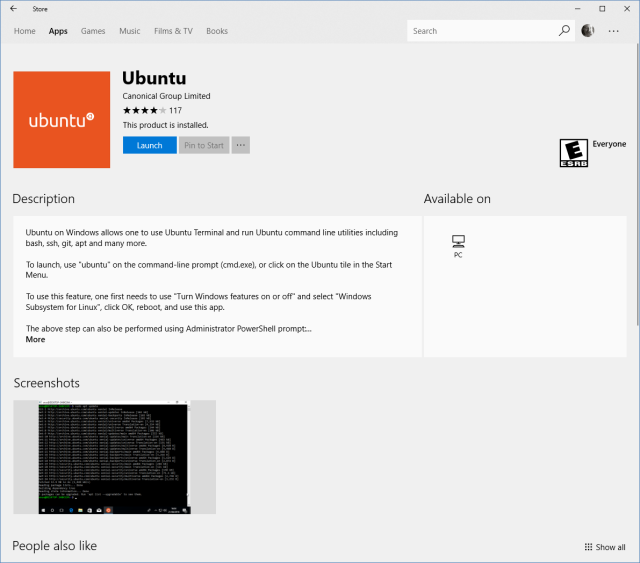Click the 'People also like' heading
640x563 pixels.
[55, 546]
